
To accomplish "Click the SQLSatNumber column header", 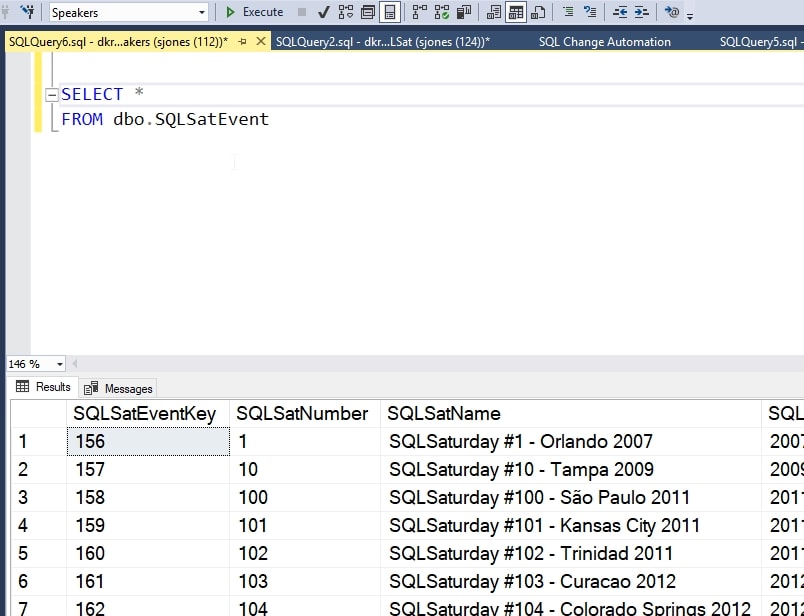I will pos(305,413).
